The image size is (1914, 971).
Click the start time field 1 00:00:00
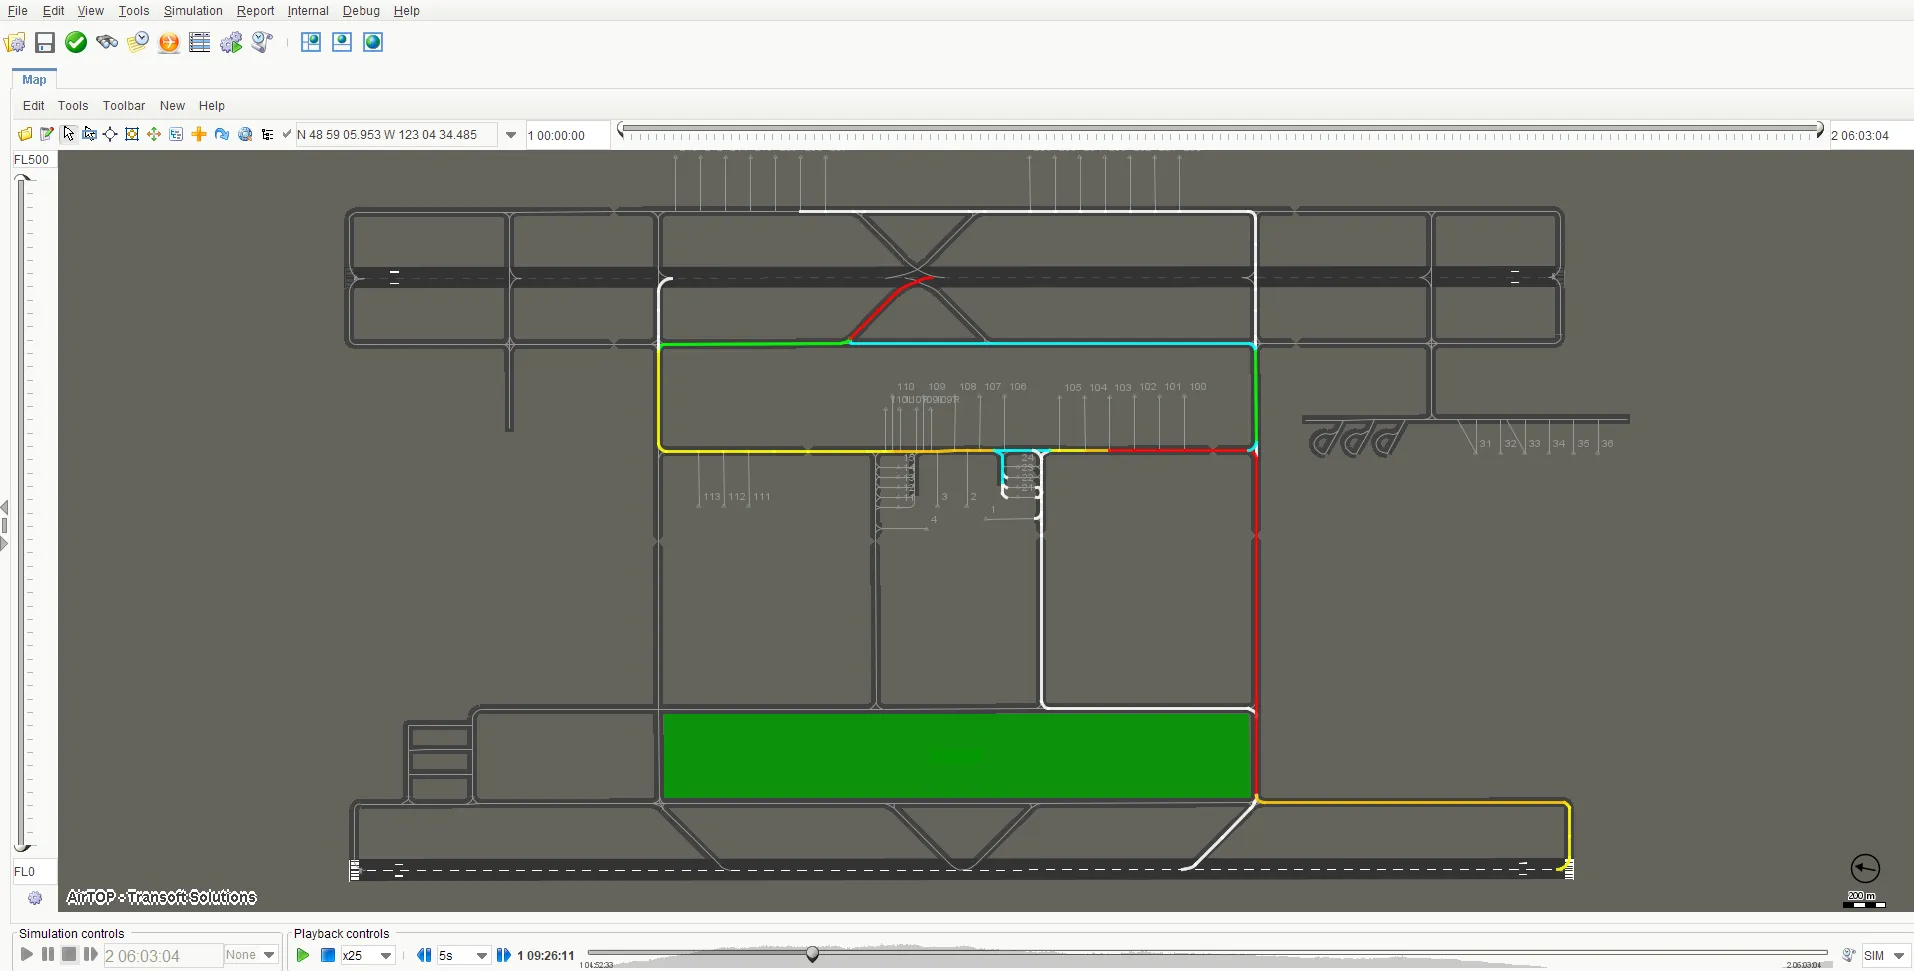click(x=567, y=135)
